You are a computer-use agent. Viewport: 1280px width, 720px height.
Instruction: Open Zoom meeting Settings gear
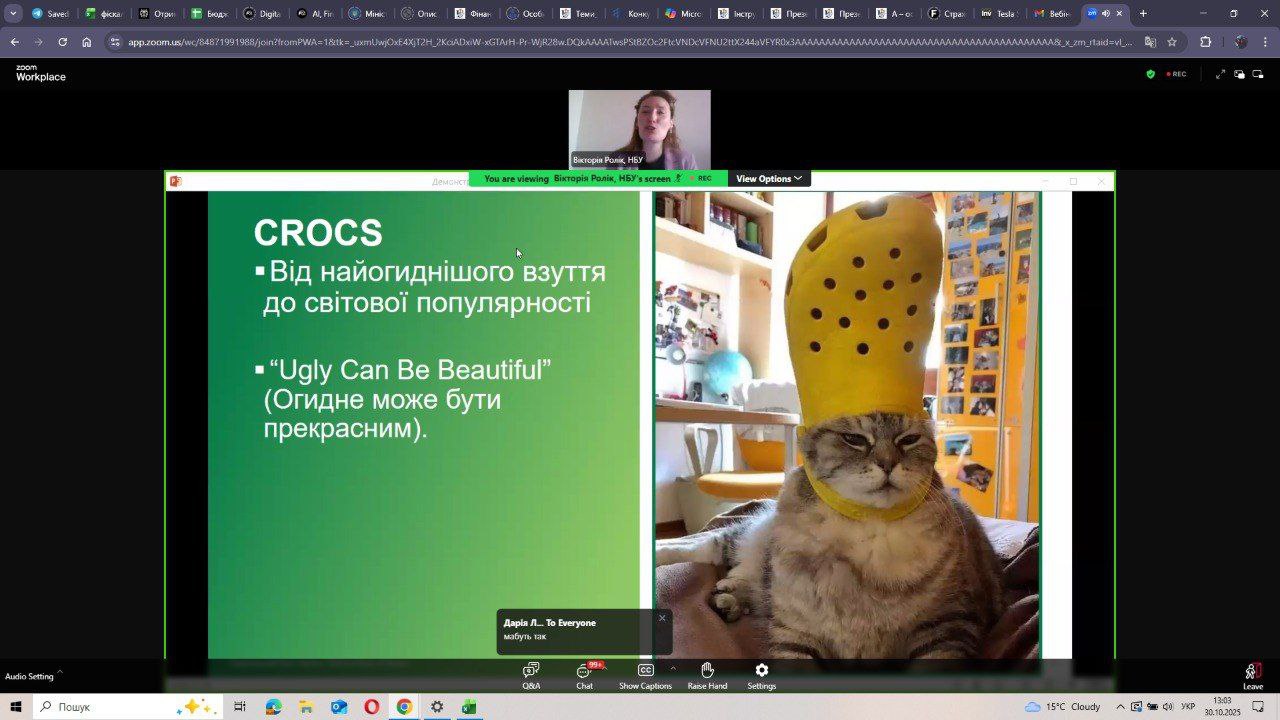click(761, 675)
